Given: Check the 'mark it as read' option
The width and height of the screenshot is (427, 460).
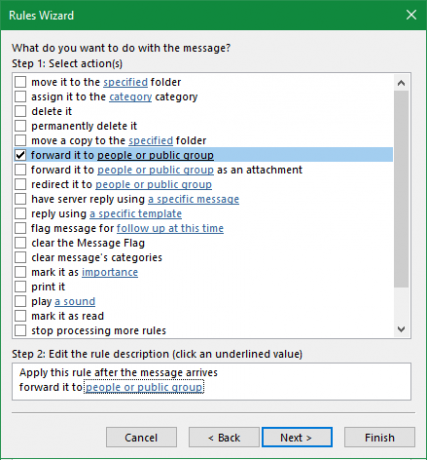Looking at the screenshot, I should click(x=20, y=316).
